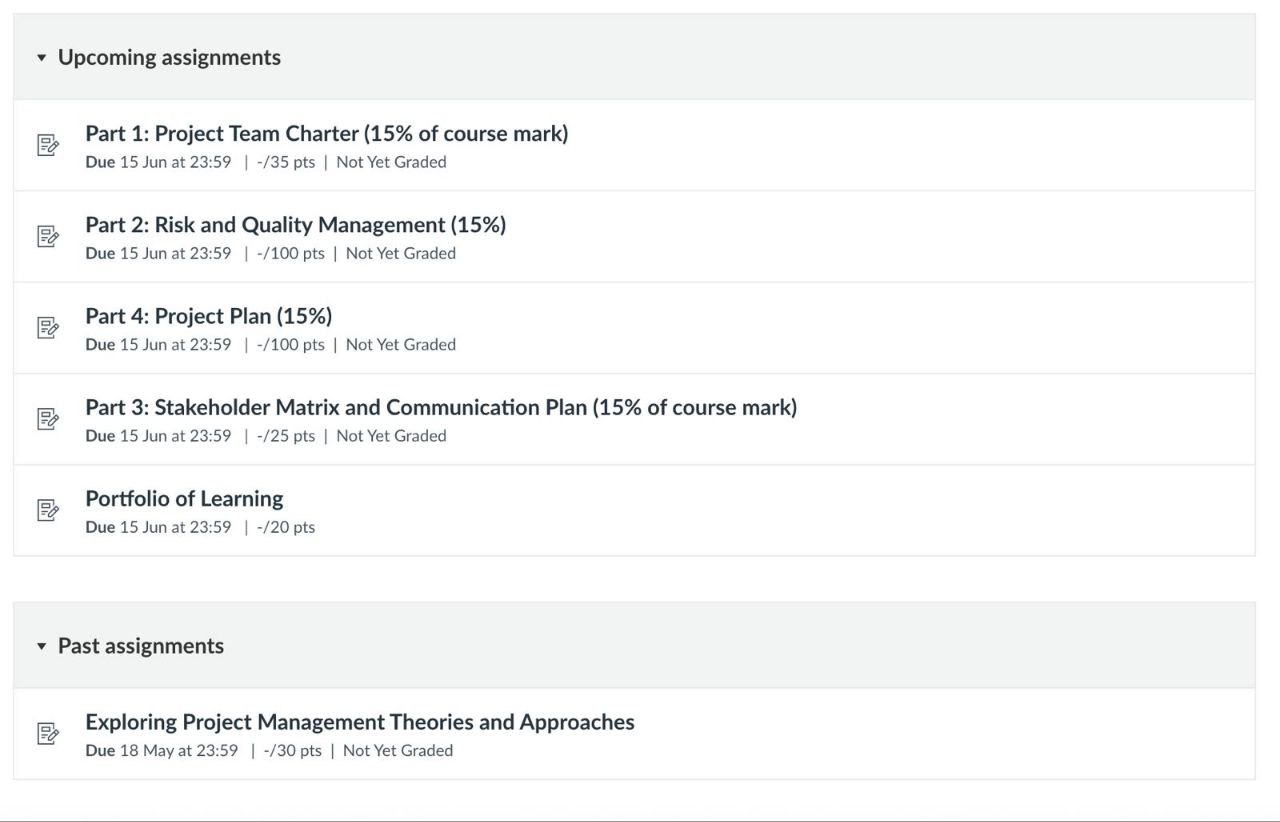Collapse the Past assignments triangle

(41, 647)
